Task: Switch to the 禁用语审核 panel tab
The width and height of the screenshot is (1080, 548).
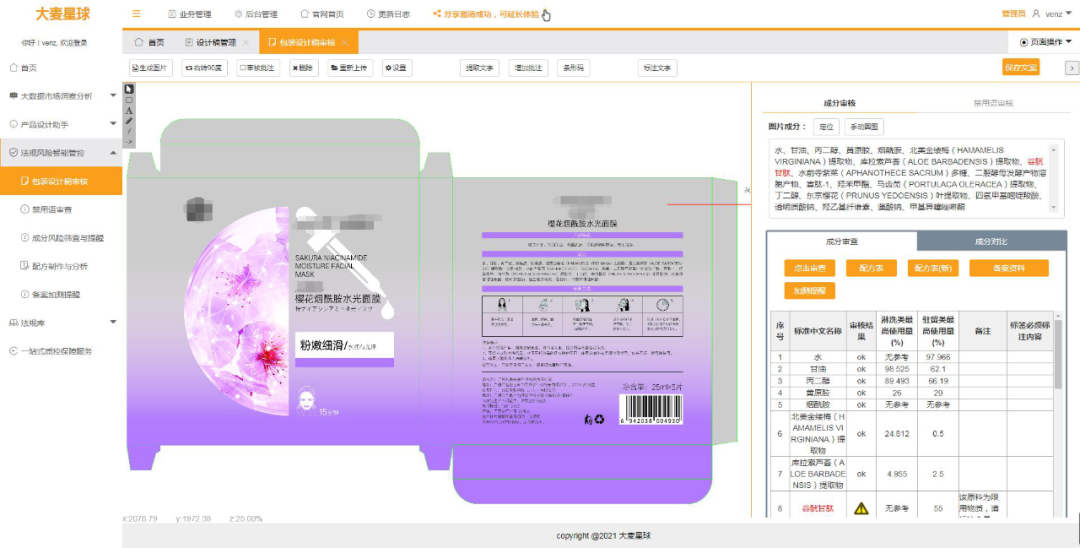Action: (993, 103)
